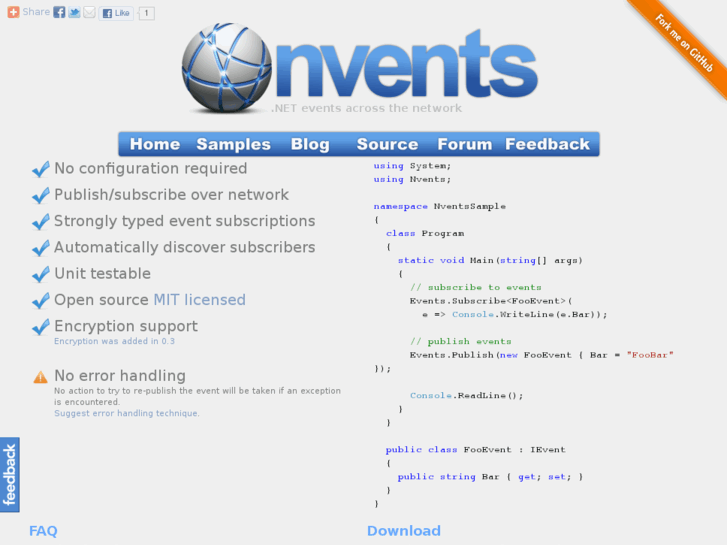Click warning triangle beside No error handling
Viewport: 727px width, 545px height.
coord(40,377)
